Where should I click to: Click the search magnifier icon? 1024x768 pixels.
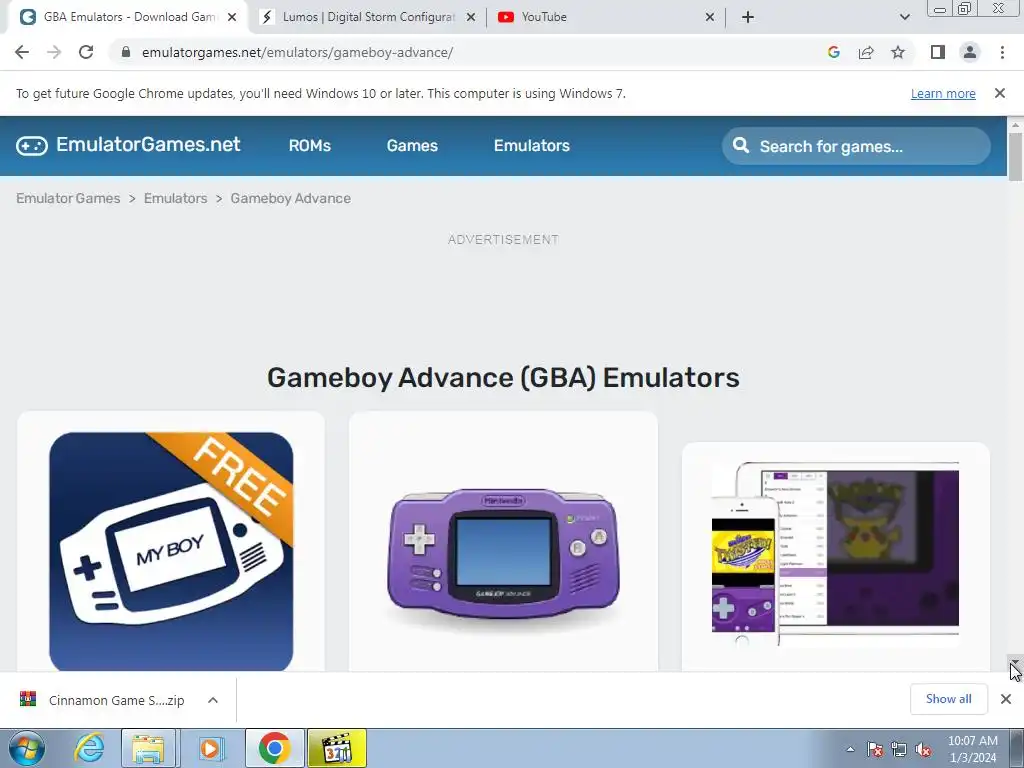pos(741,145)
